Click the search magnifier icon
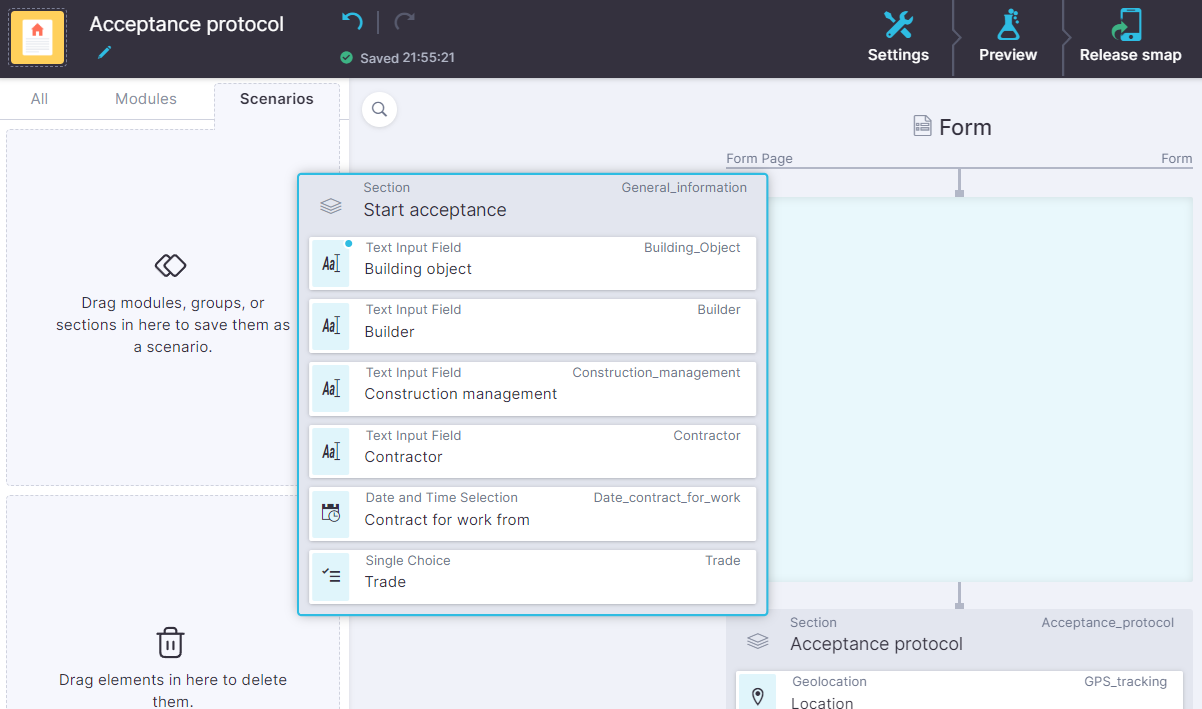Screen dimensions: 1202x709 [x=379, y=109]
